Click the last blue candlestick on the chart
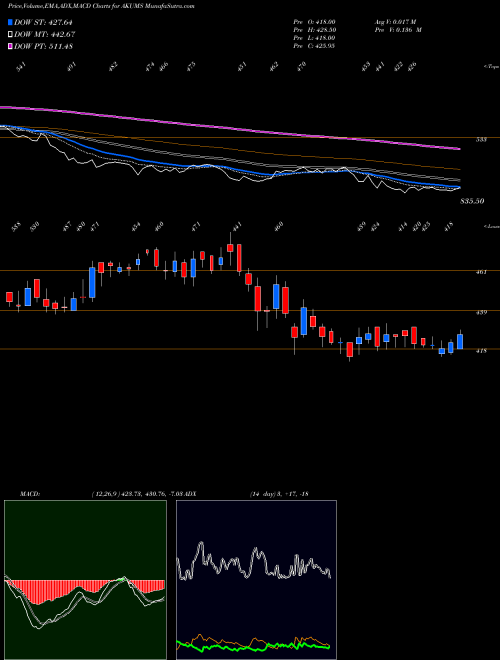The image size is (500, 660). (x=460, y=341)
